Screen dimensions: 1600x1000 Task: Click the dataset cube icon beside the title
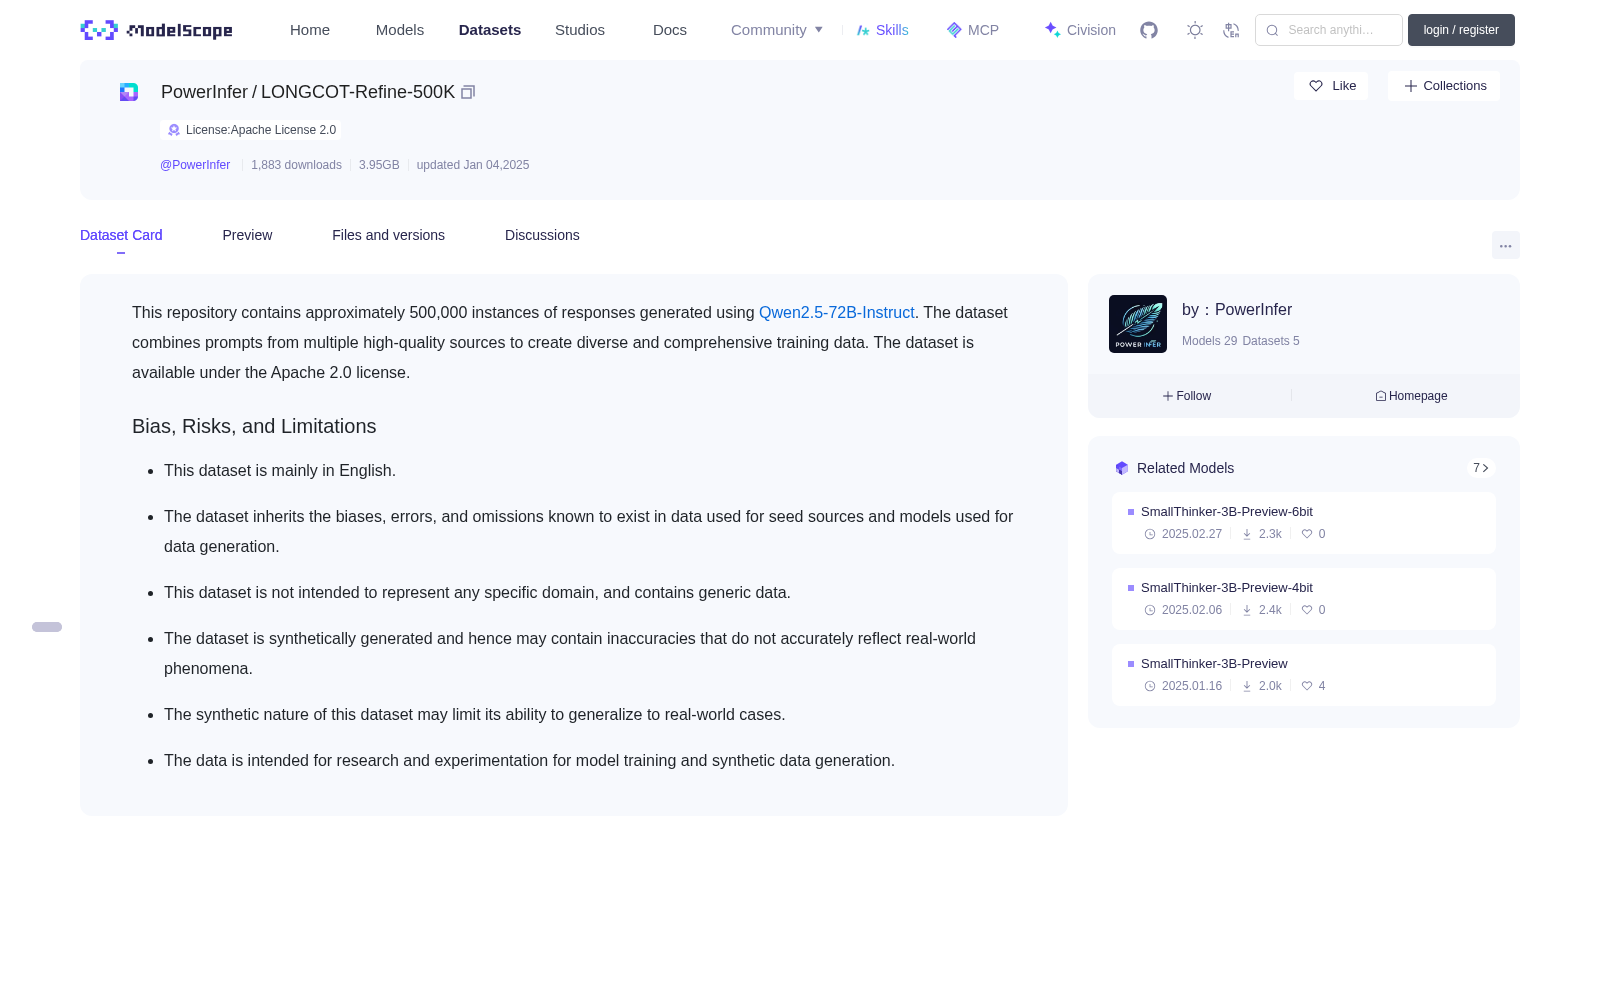tap(129, 92)
